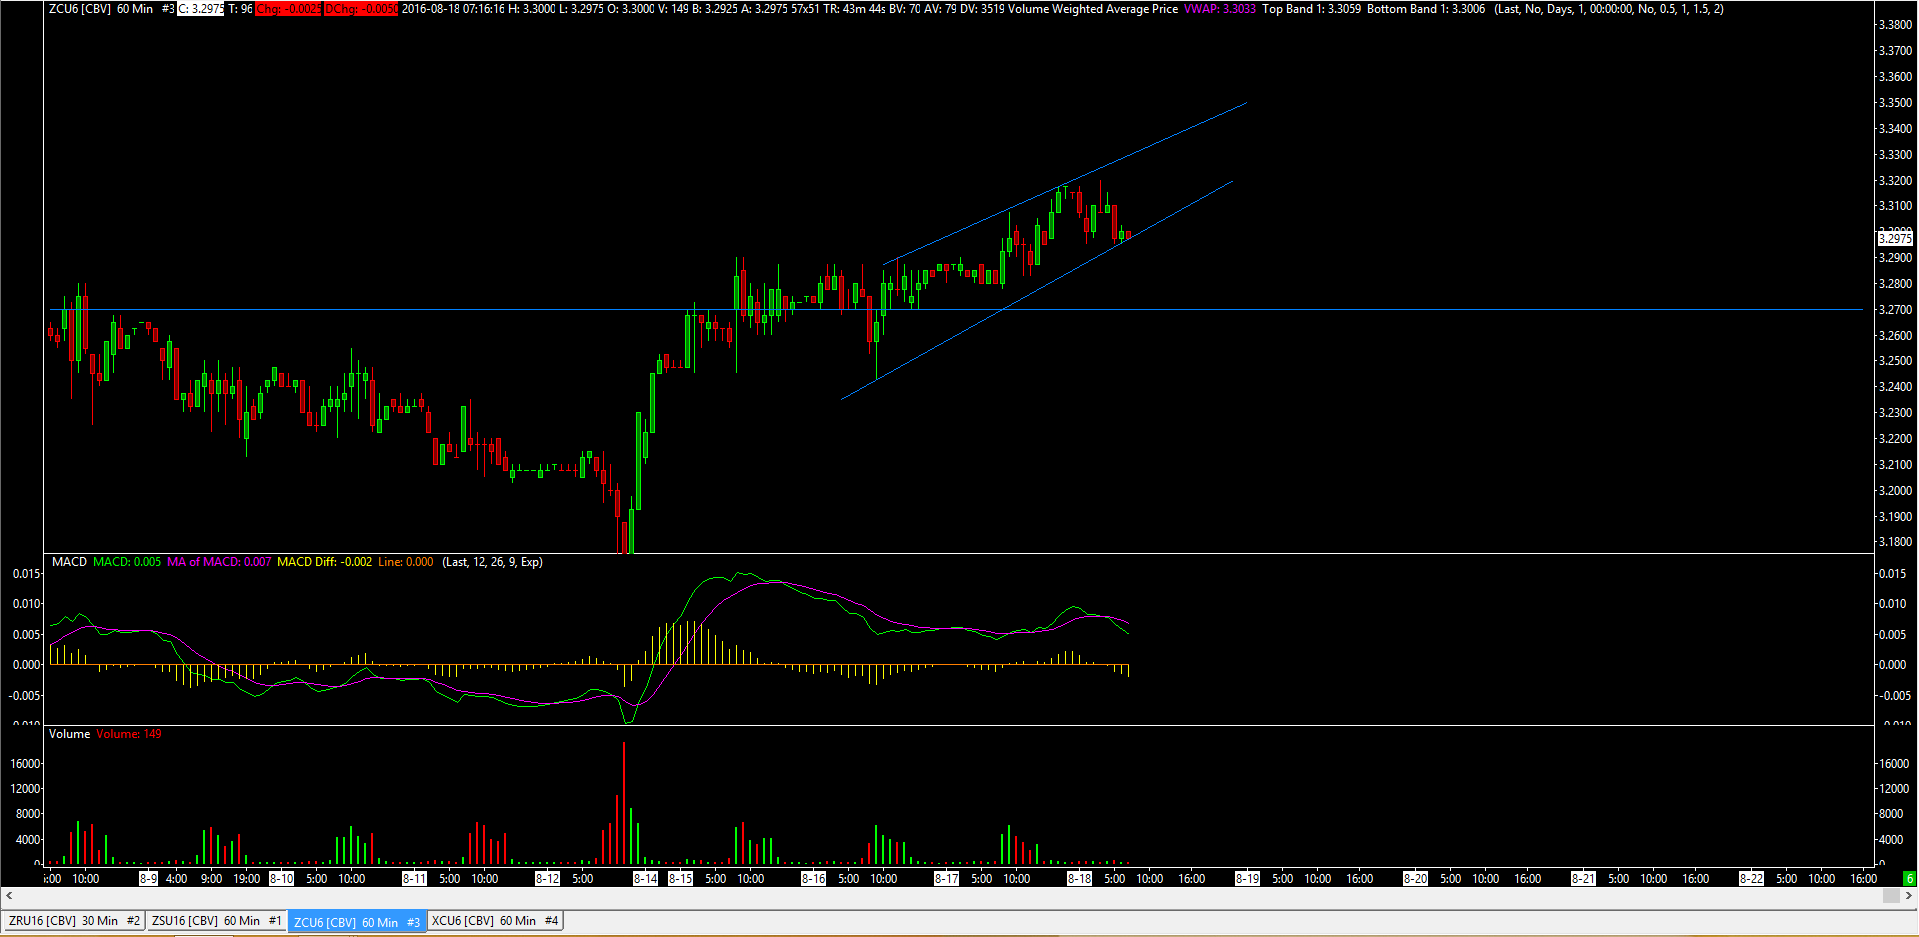Image resolution: width=1919 pixels, height=937 pixels.
Task: Click the 'MACD Diff: -0.002' label
Action: click(324, 562)
